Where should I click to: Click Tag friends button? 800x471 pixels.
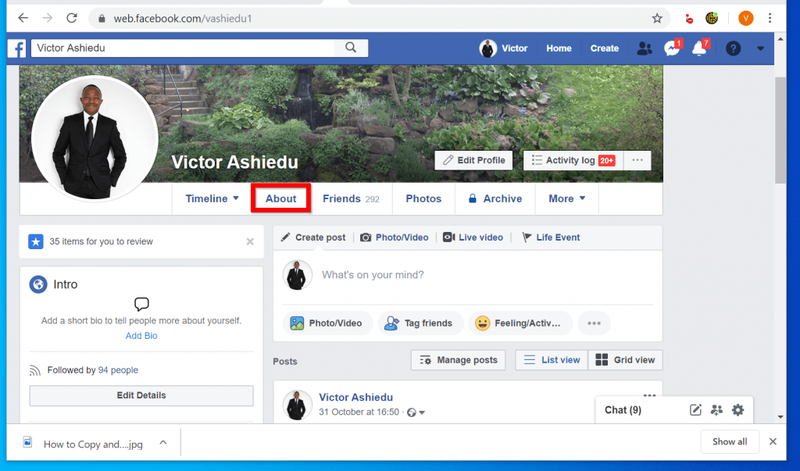click(420, 323)
